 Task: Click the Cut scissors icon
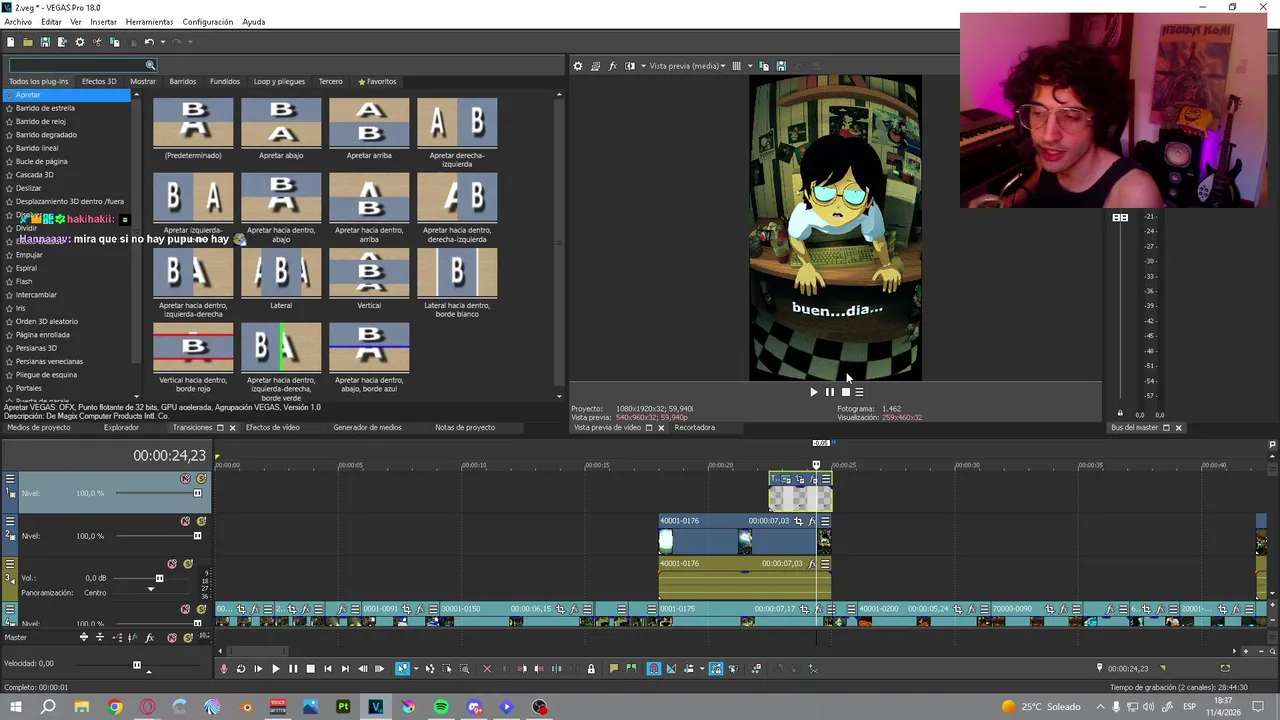[97, 42]
